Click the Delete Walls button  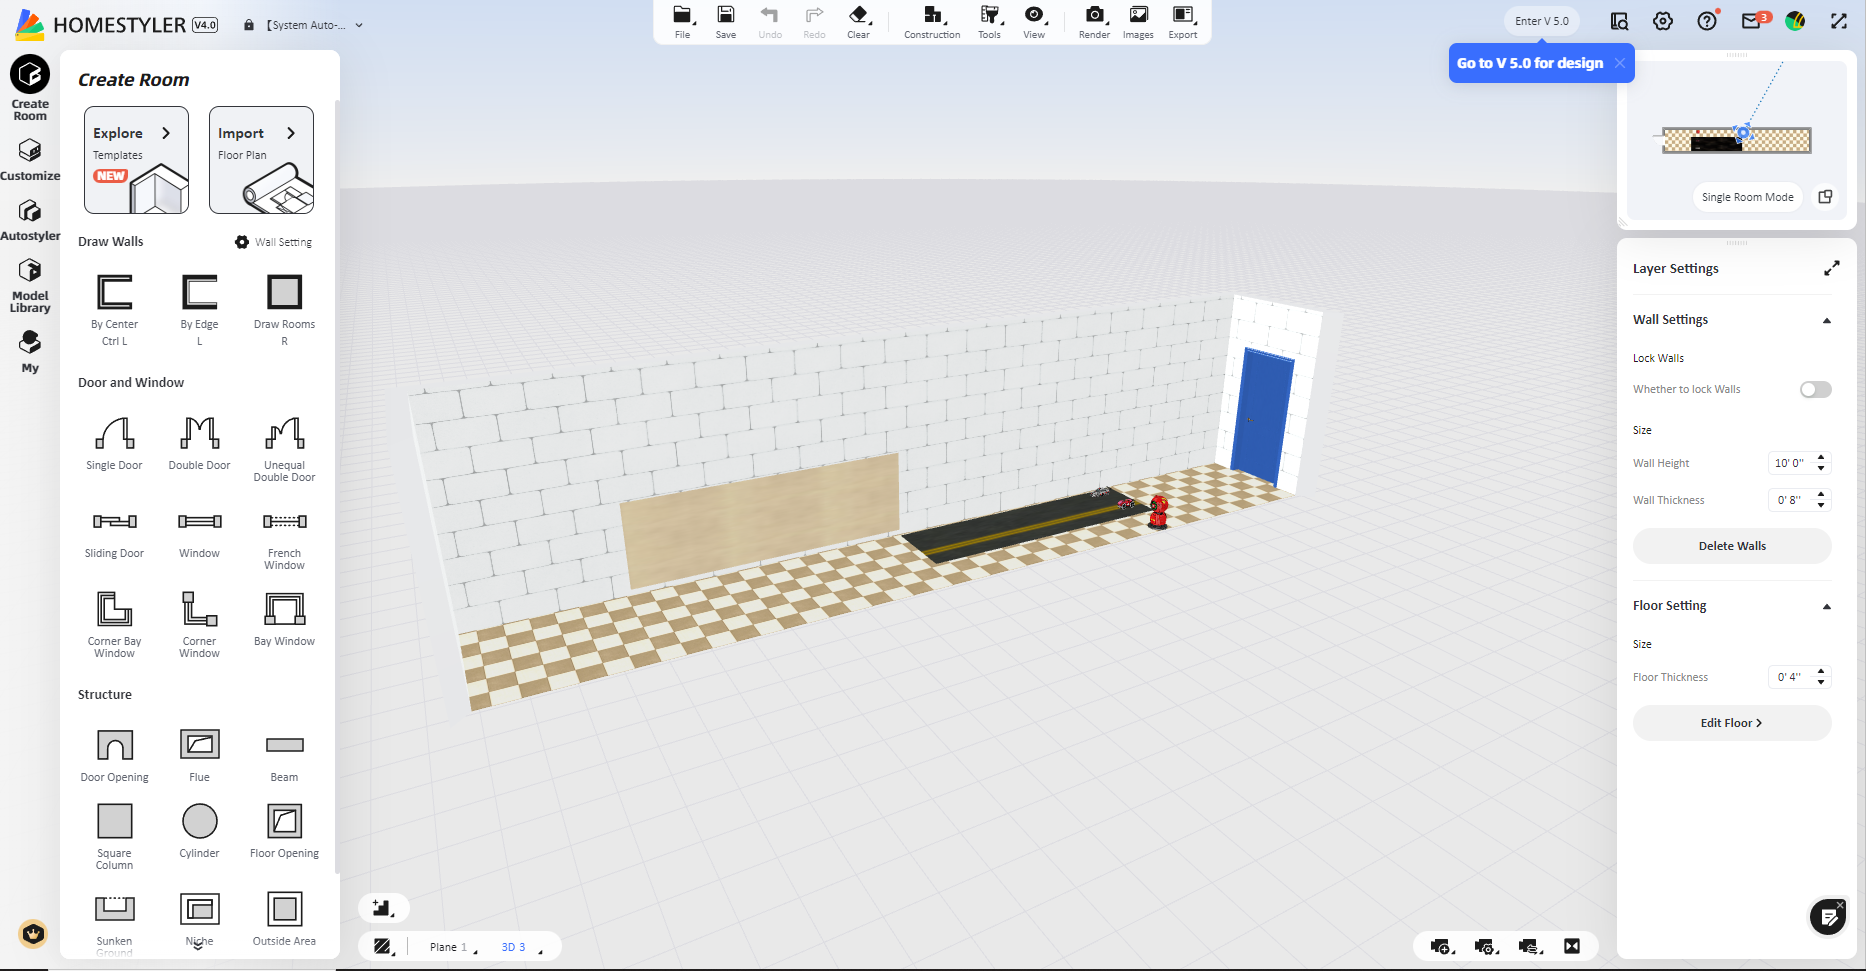pyautogui.click(x=1731, y=546)
